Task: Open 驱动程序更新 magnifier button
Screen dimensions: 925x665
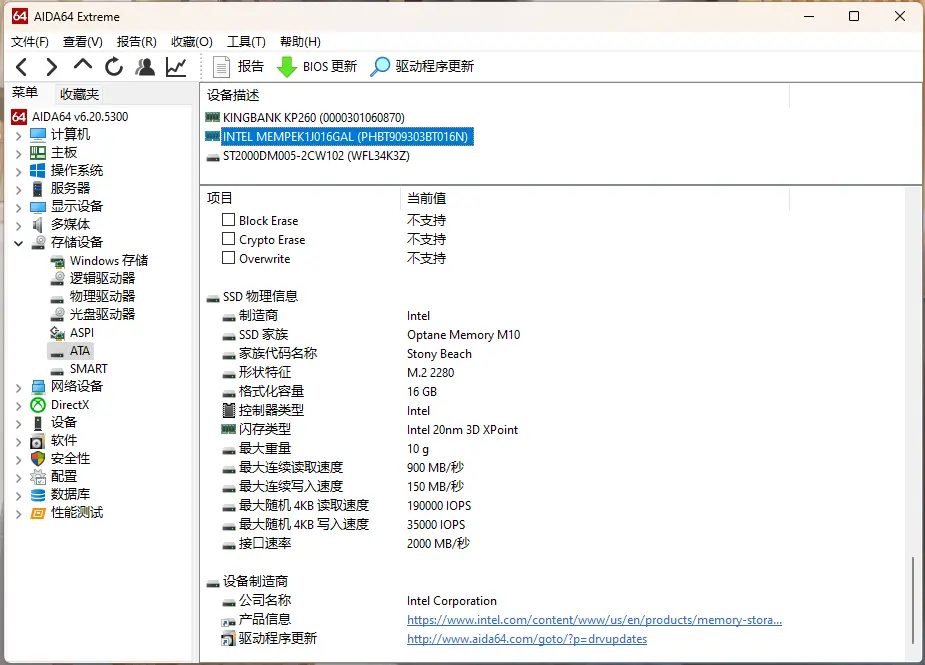Action: point(422,67)
